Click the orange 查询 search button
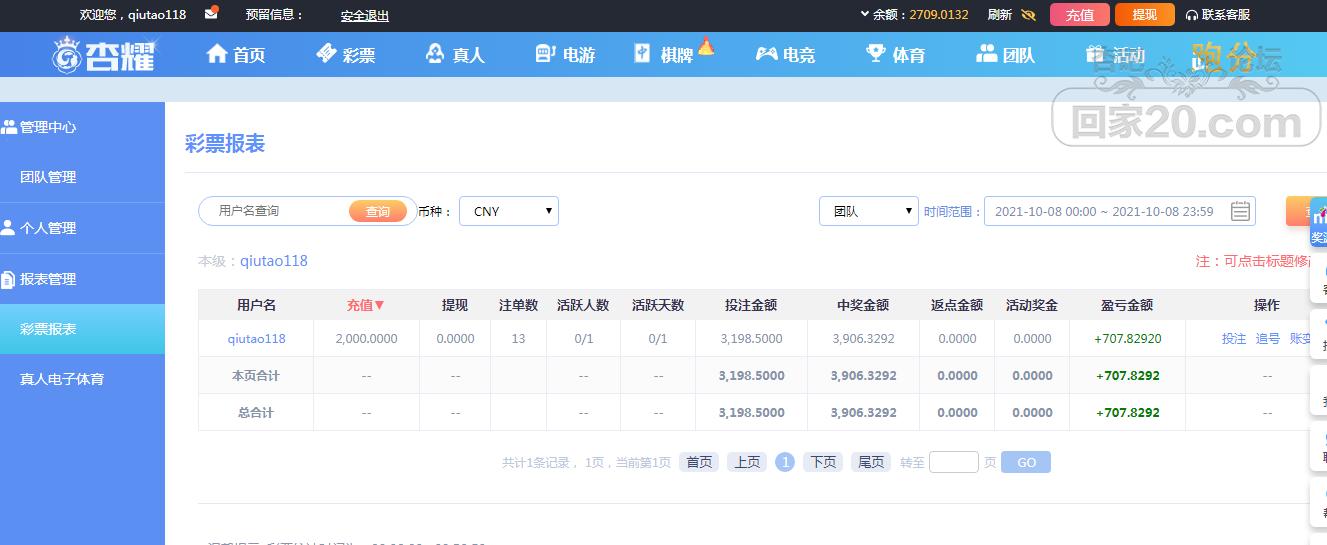Image resolution: width=1327 pixels, height=545 pixels. pyautogui.click(x=378, y=211)
